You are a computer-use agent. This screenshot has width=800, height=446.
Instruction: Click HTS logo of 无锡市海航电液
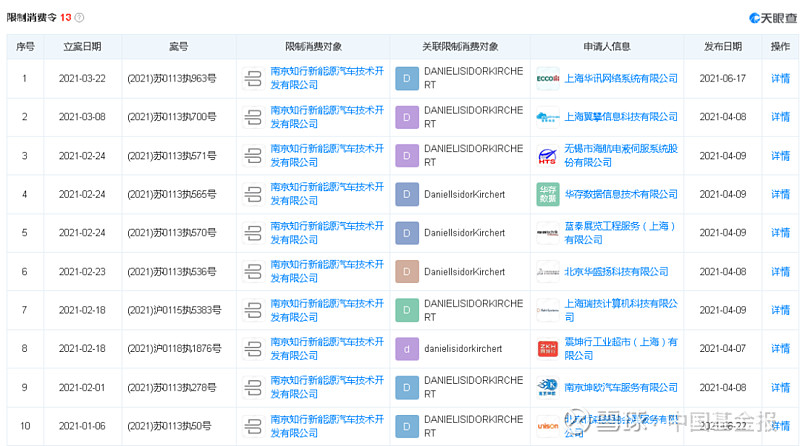coord(548,156)
